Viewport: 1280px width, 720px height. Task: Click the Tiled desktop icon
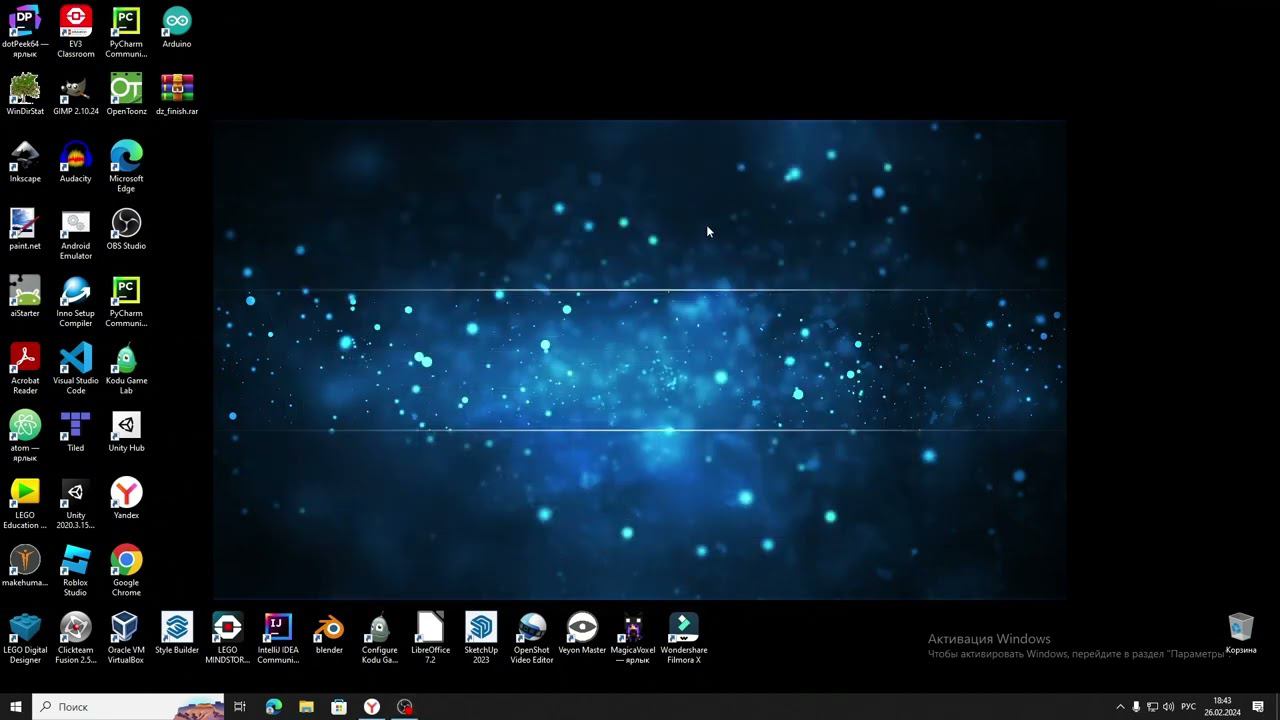pyautogui.click(x=76, y=430)
